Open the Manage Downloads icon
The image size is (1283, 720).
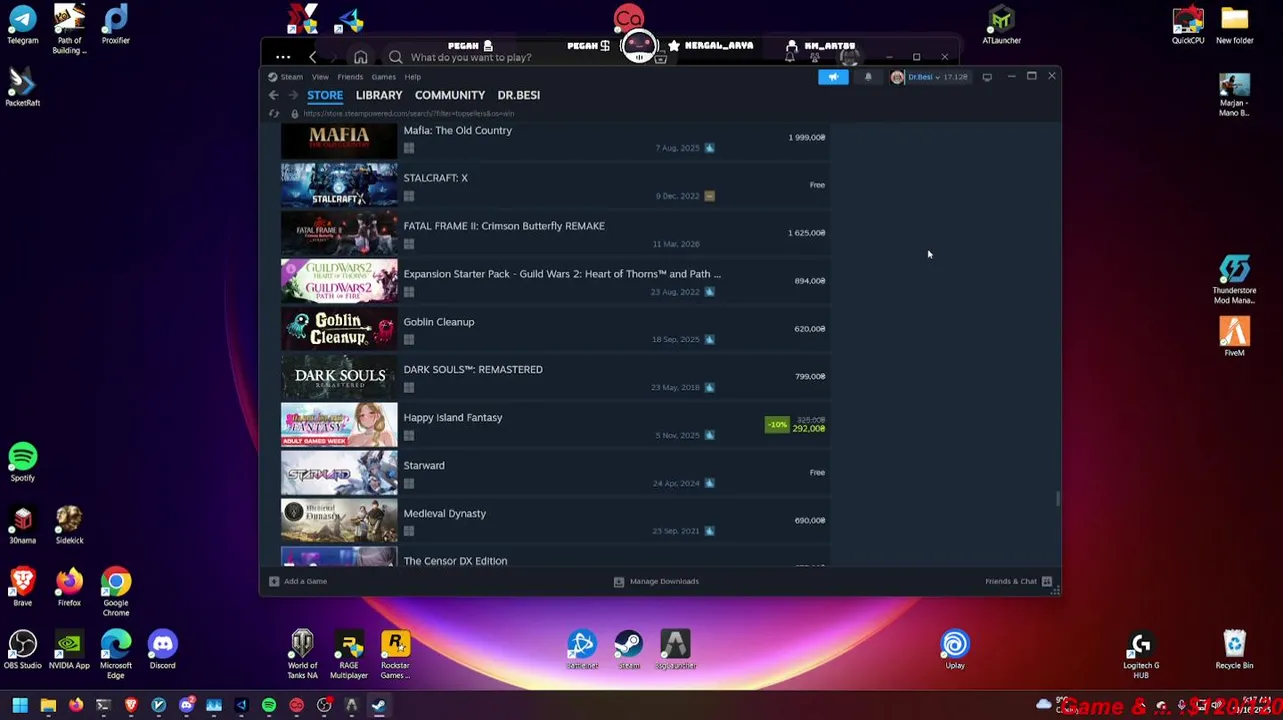click(x=618, y=581)
